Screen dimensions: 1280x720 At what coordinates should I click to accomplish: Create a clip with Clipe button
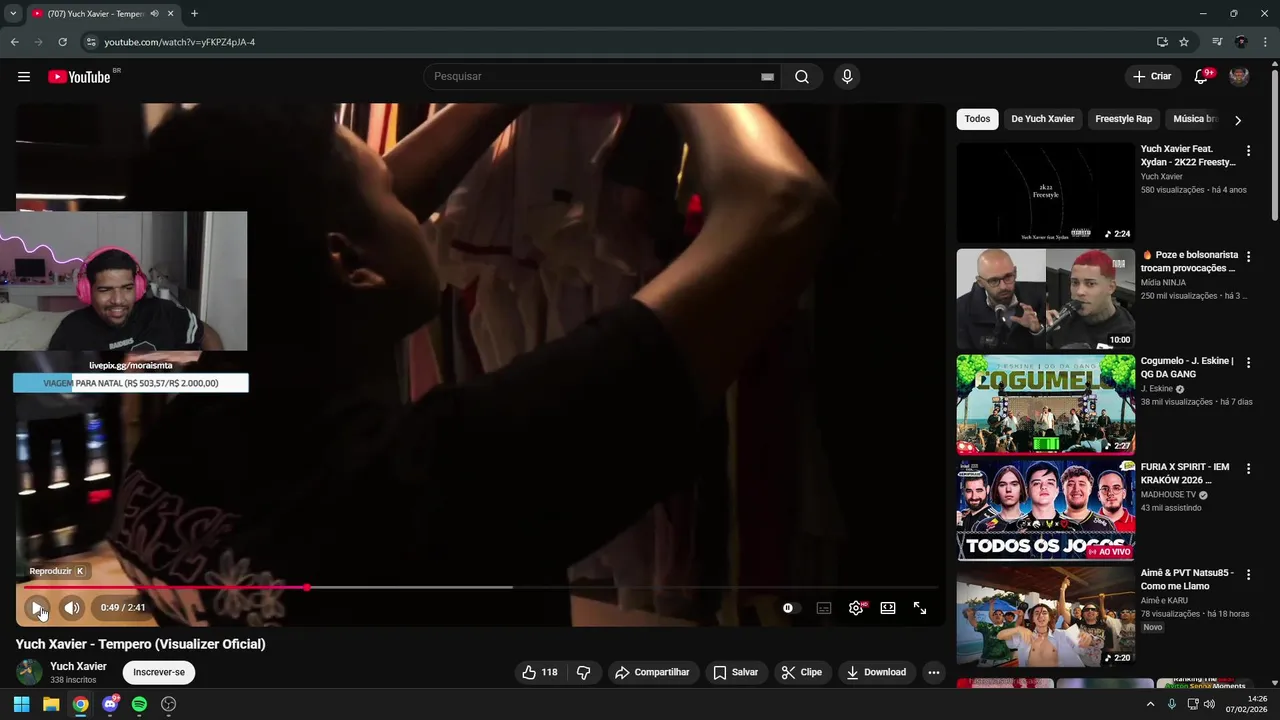802,672
